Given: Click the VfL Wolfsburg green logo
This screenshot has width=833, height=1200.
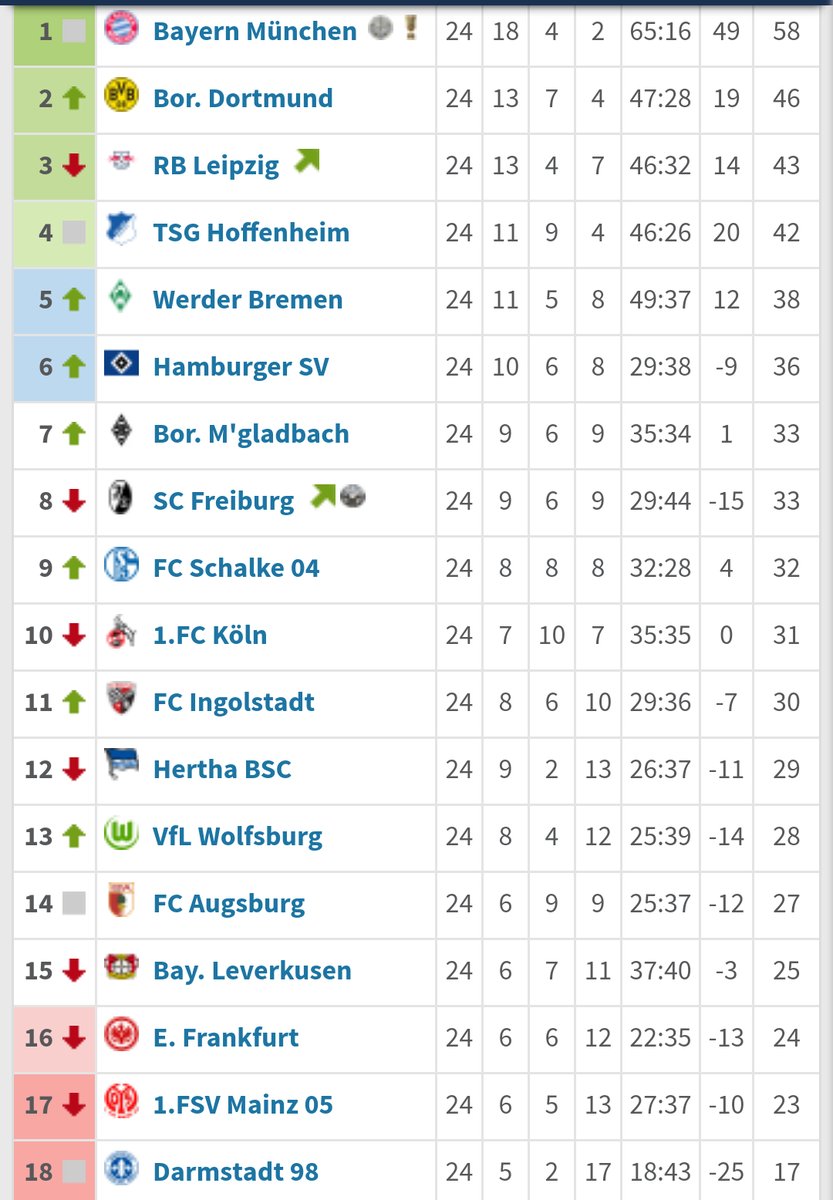Looking at the screenshot, I should 121,834.
